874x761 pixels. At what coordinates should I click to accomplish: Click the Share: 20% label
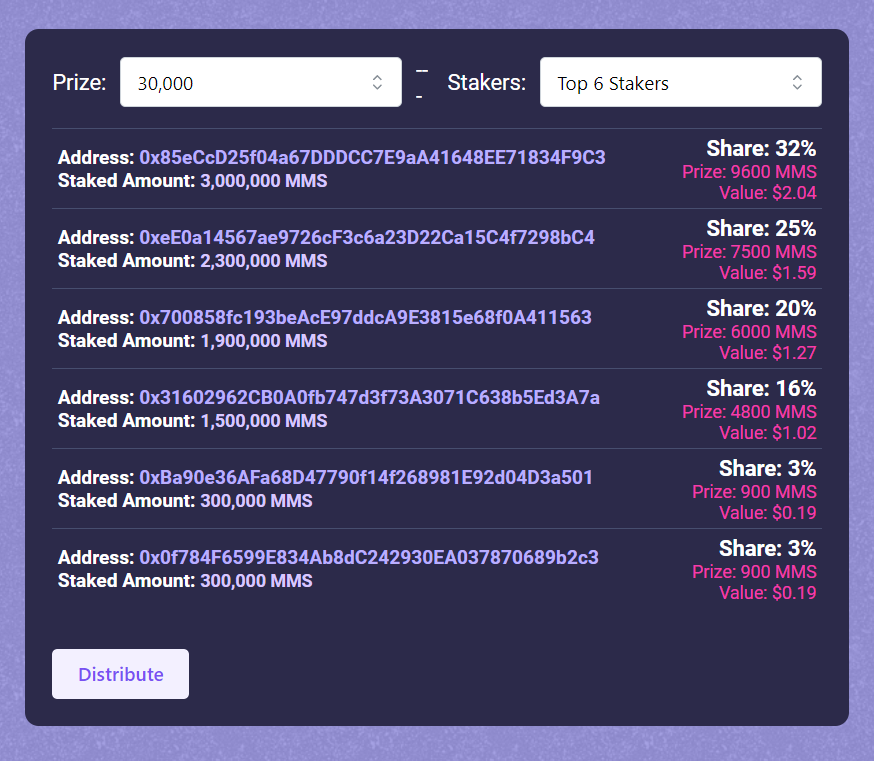click(761, 309)
